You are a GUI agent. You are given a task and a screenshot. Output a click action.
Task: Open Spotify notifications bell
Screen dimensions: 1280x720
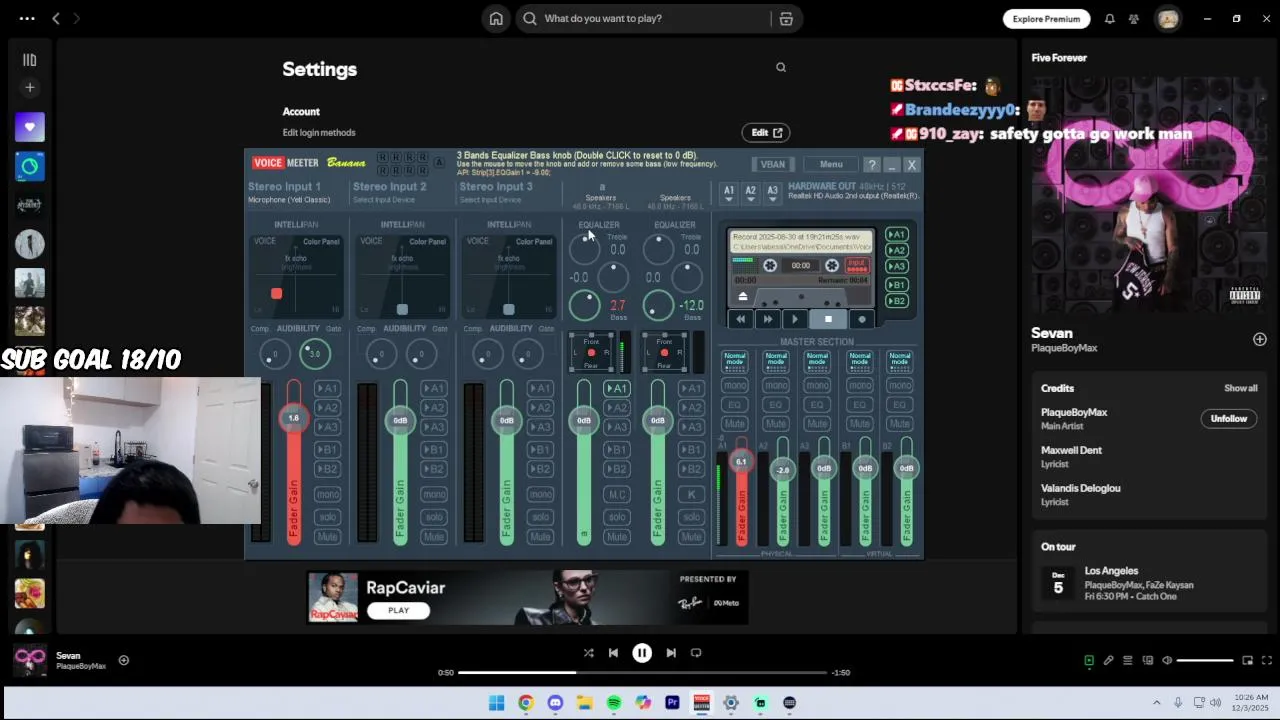tap(1109, 18)
